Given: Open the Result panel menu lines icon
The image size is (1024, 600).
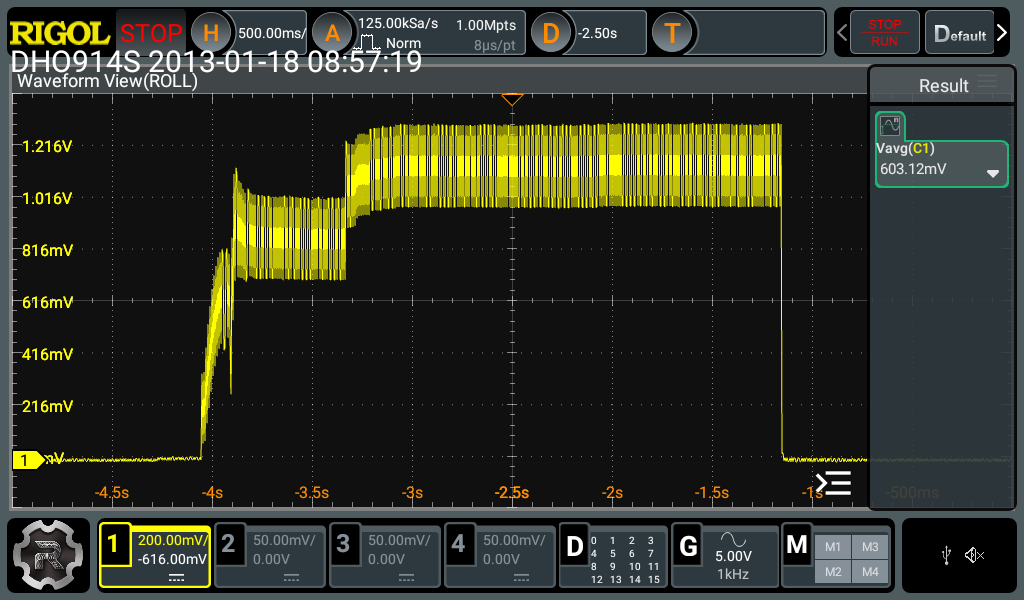Looking at the screenshot, I should 987,81.
